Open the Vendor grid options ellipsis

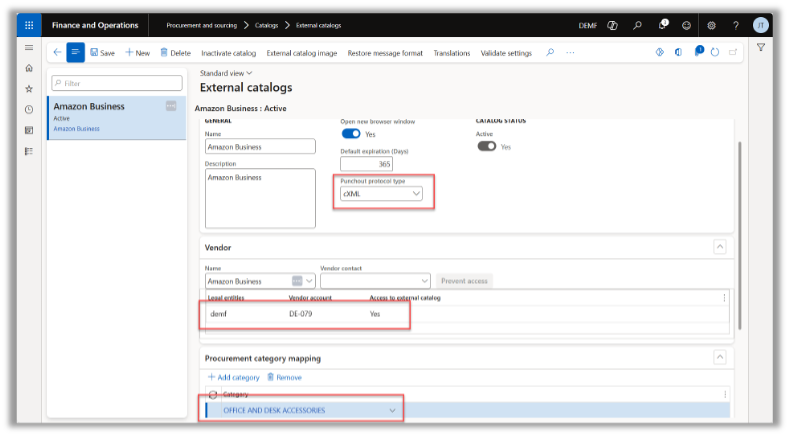click(x=725, y=298)
